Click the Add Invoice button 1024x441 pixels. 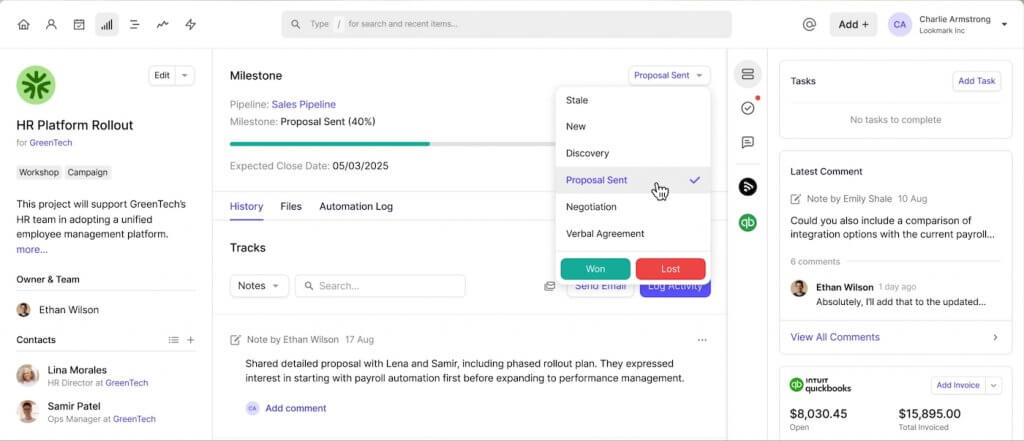coord(958,385)
